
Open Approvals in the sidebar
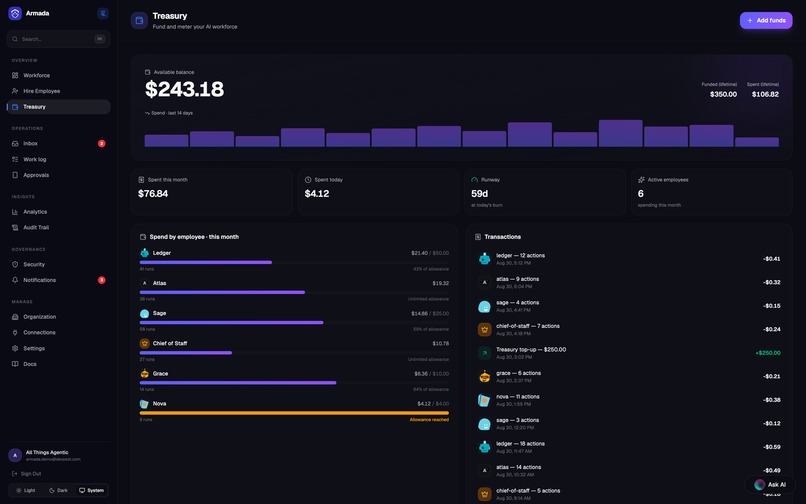coord(59,175)
